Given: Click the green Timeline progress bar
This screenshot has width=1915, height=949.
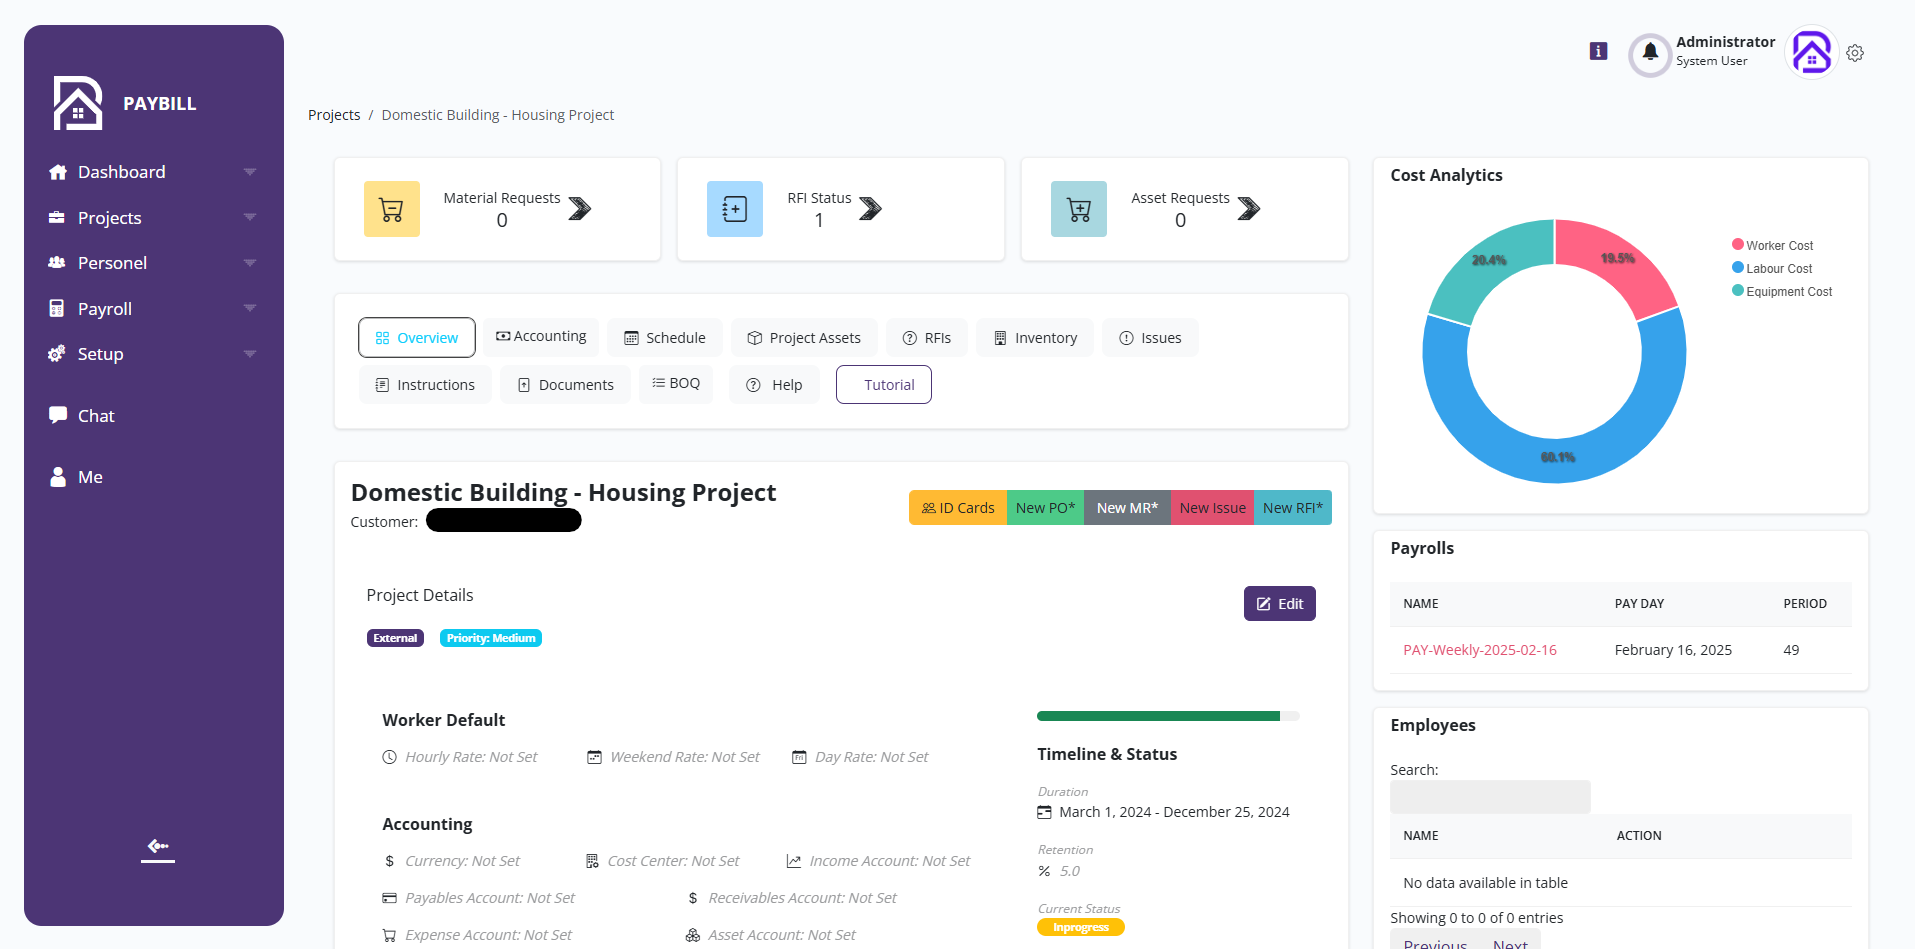Looking at the screenshot, I should tap(1158, 716).
